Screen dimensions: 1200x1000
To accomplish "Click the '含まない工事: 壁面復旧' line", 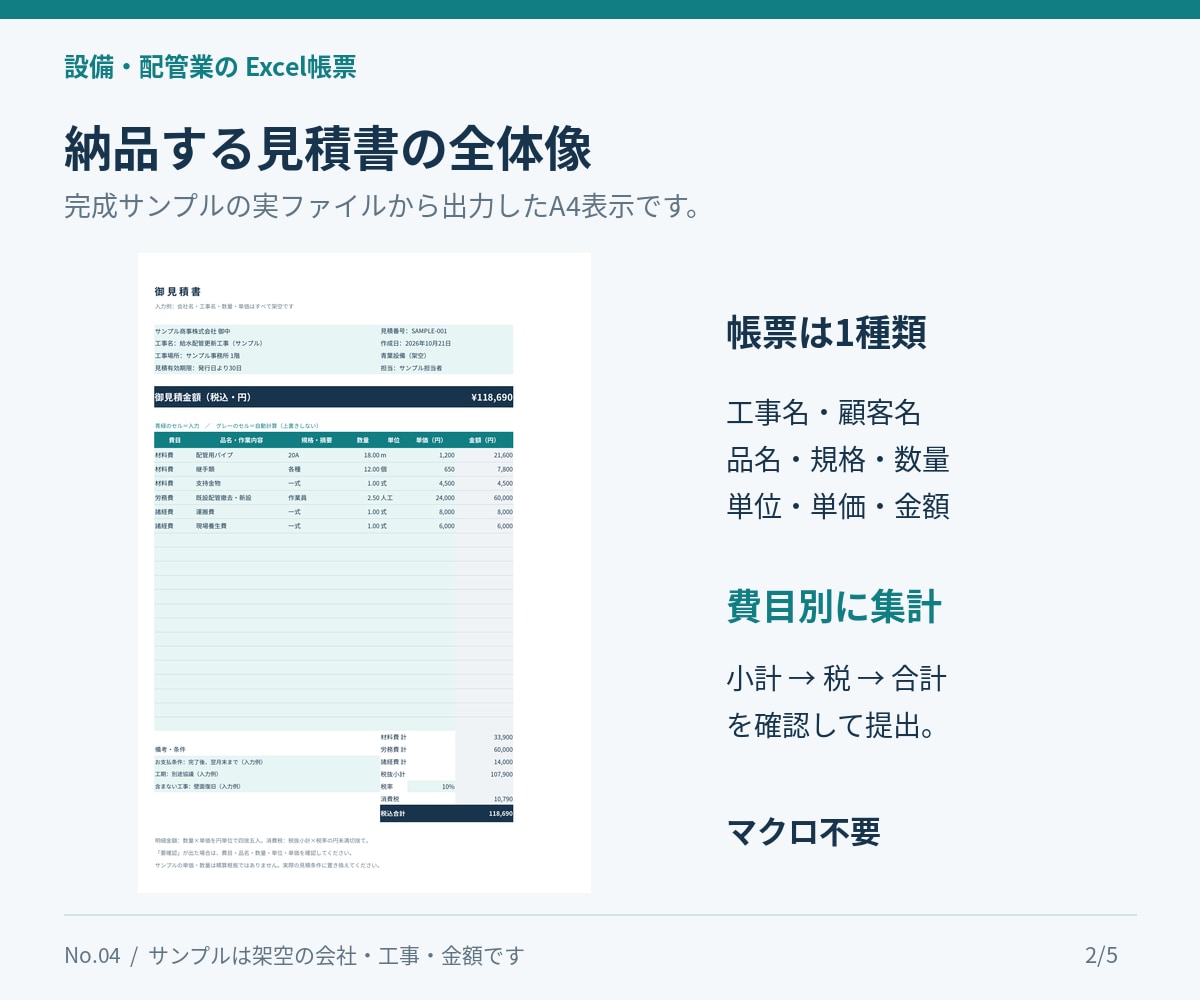I will pos(197,787).
